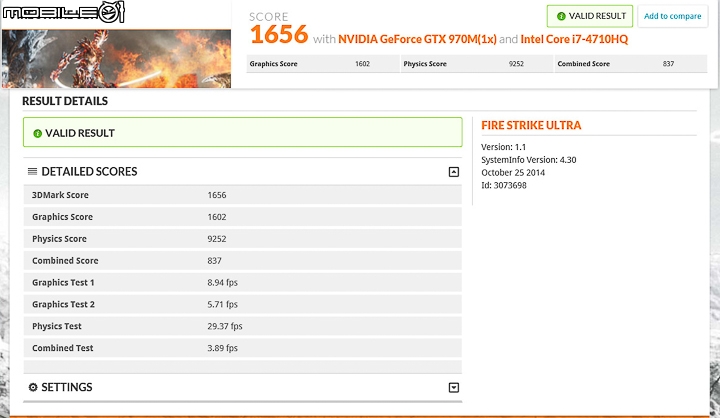
Task: Click the 29.37 fps value
Action: 225,326
